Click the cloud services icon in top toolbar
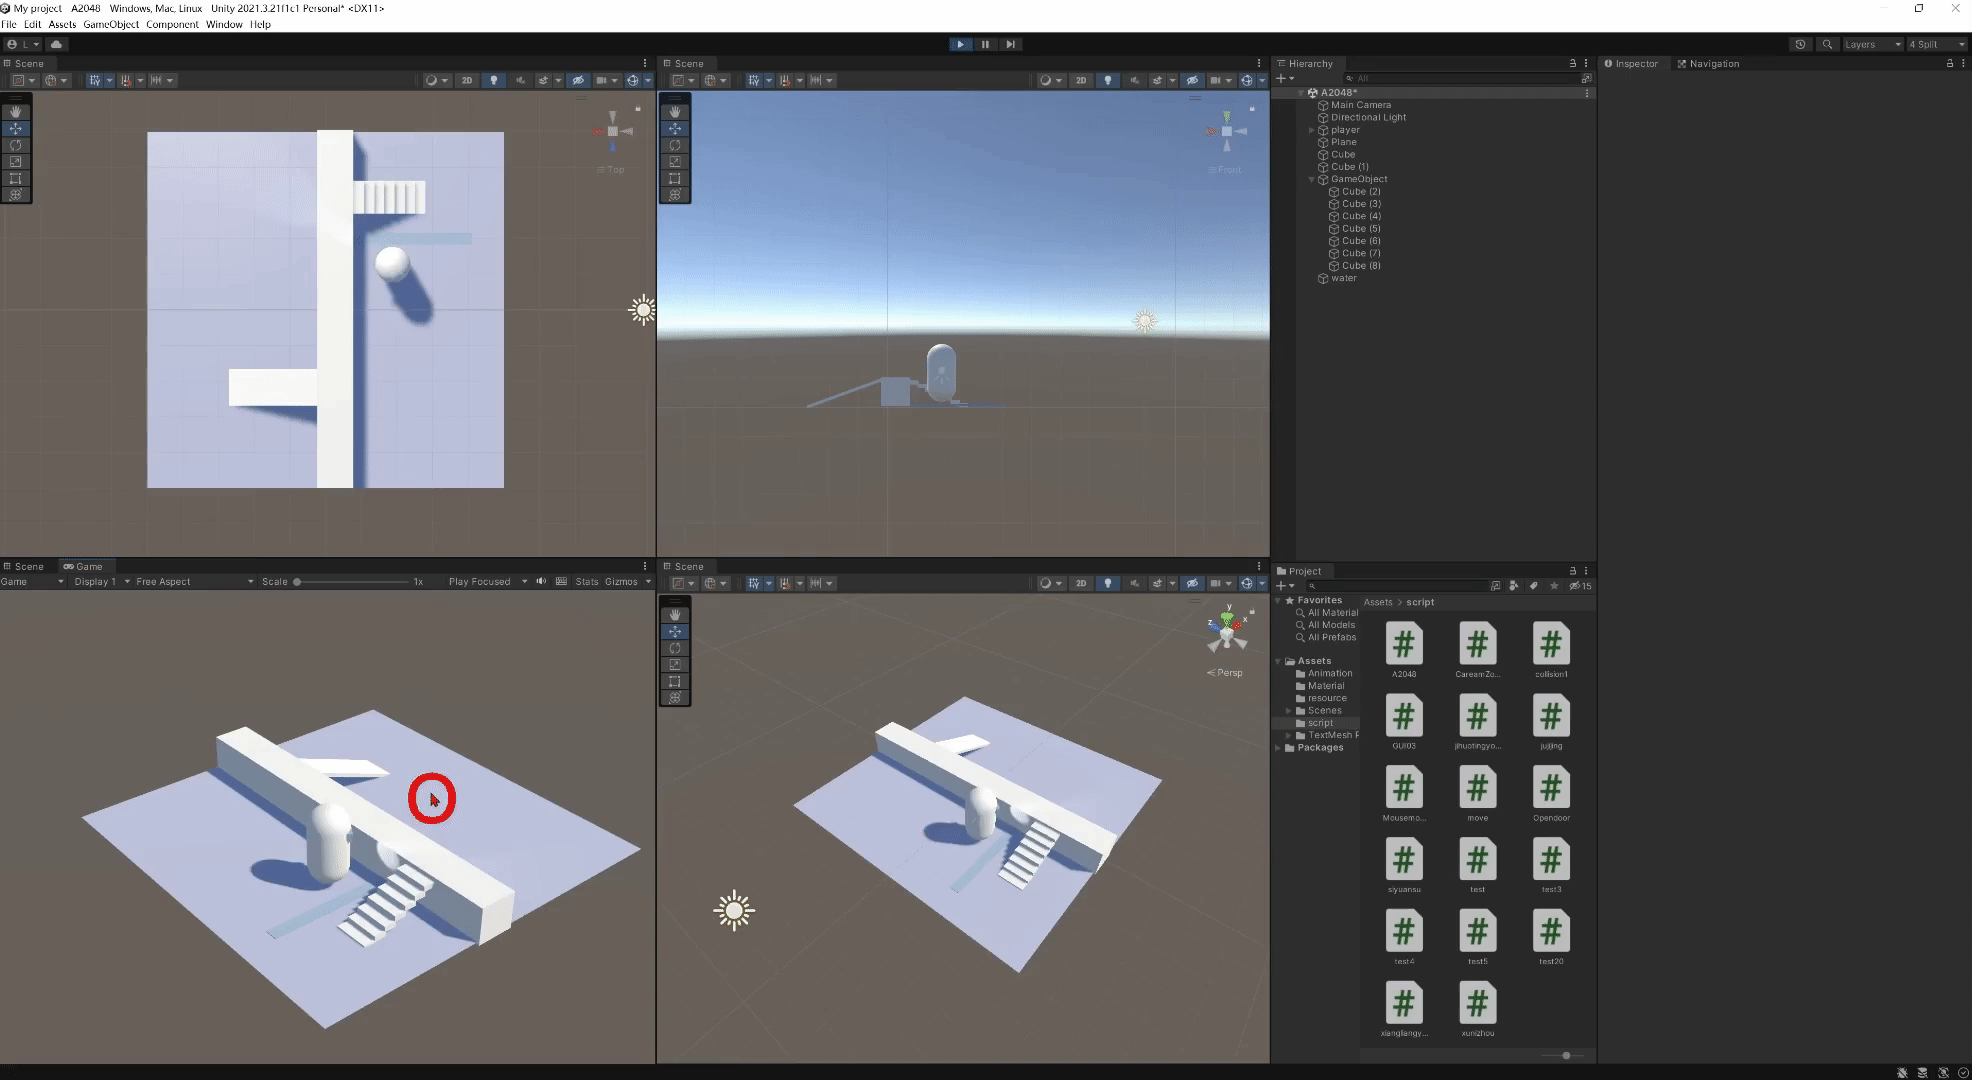This screenshot has width=1972, height=1080. tap(56, 44)
